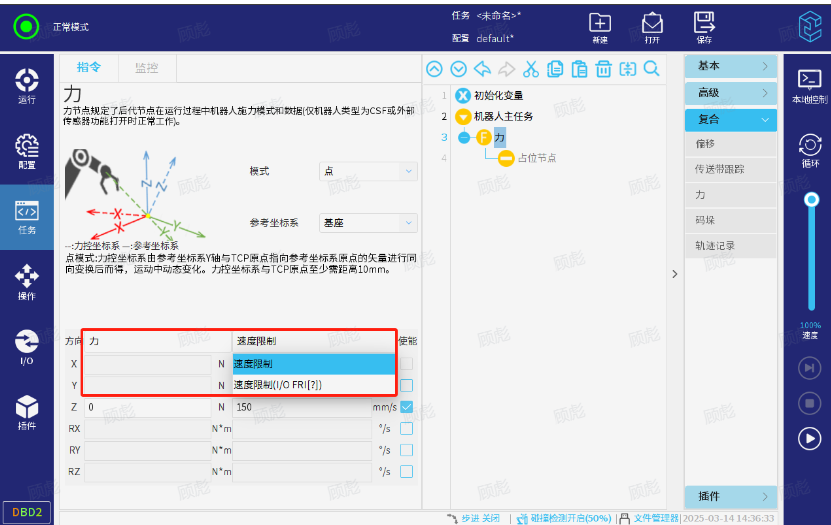Click the vertical speed slider handle
The width and height of the screenshot is (831, 525).
point(810,198)
